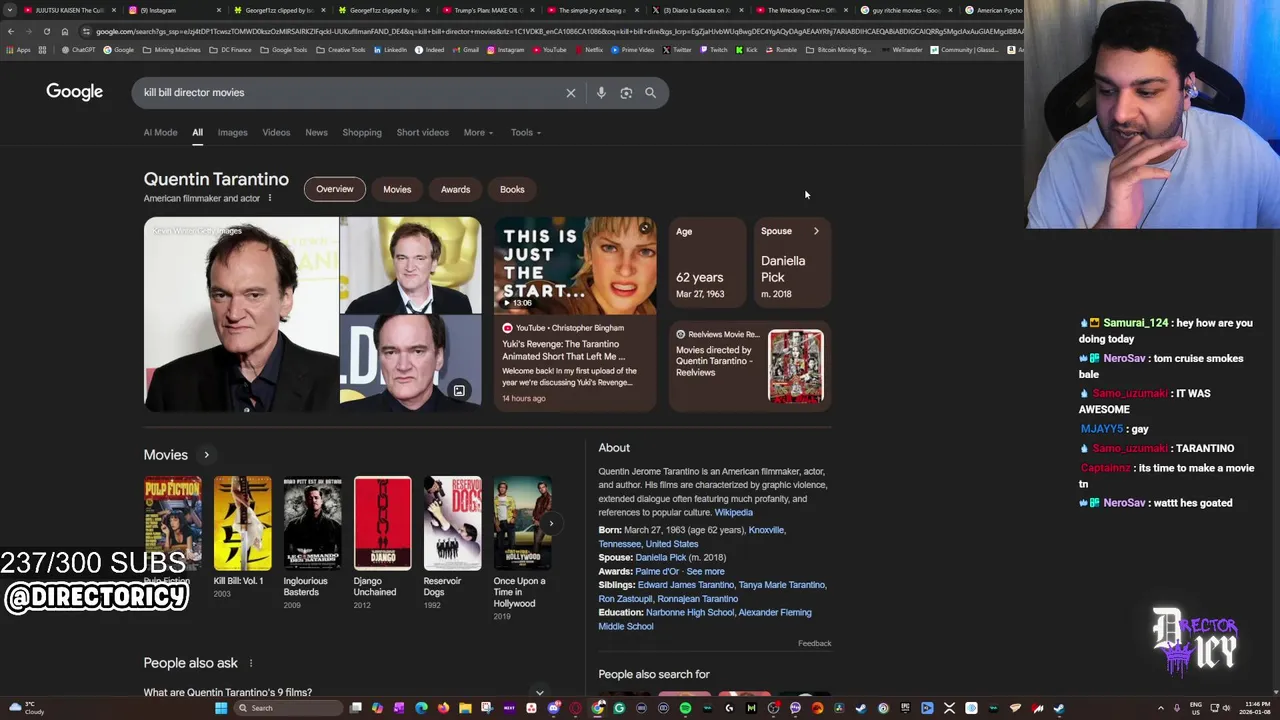This screenshot has height=720, width=1280.
Task: Open the ChatGPT bookmark
Action: pos(79,50)
